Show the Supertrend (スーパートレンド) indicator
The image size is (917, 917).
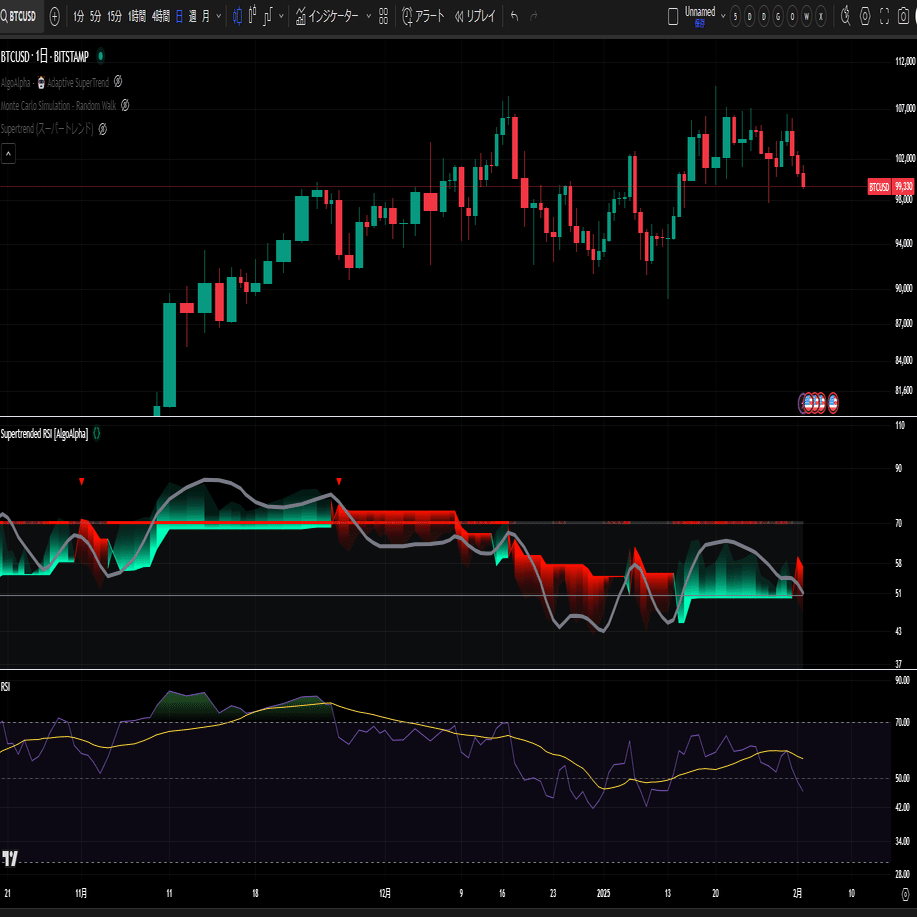point(102,129)
